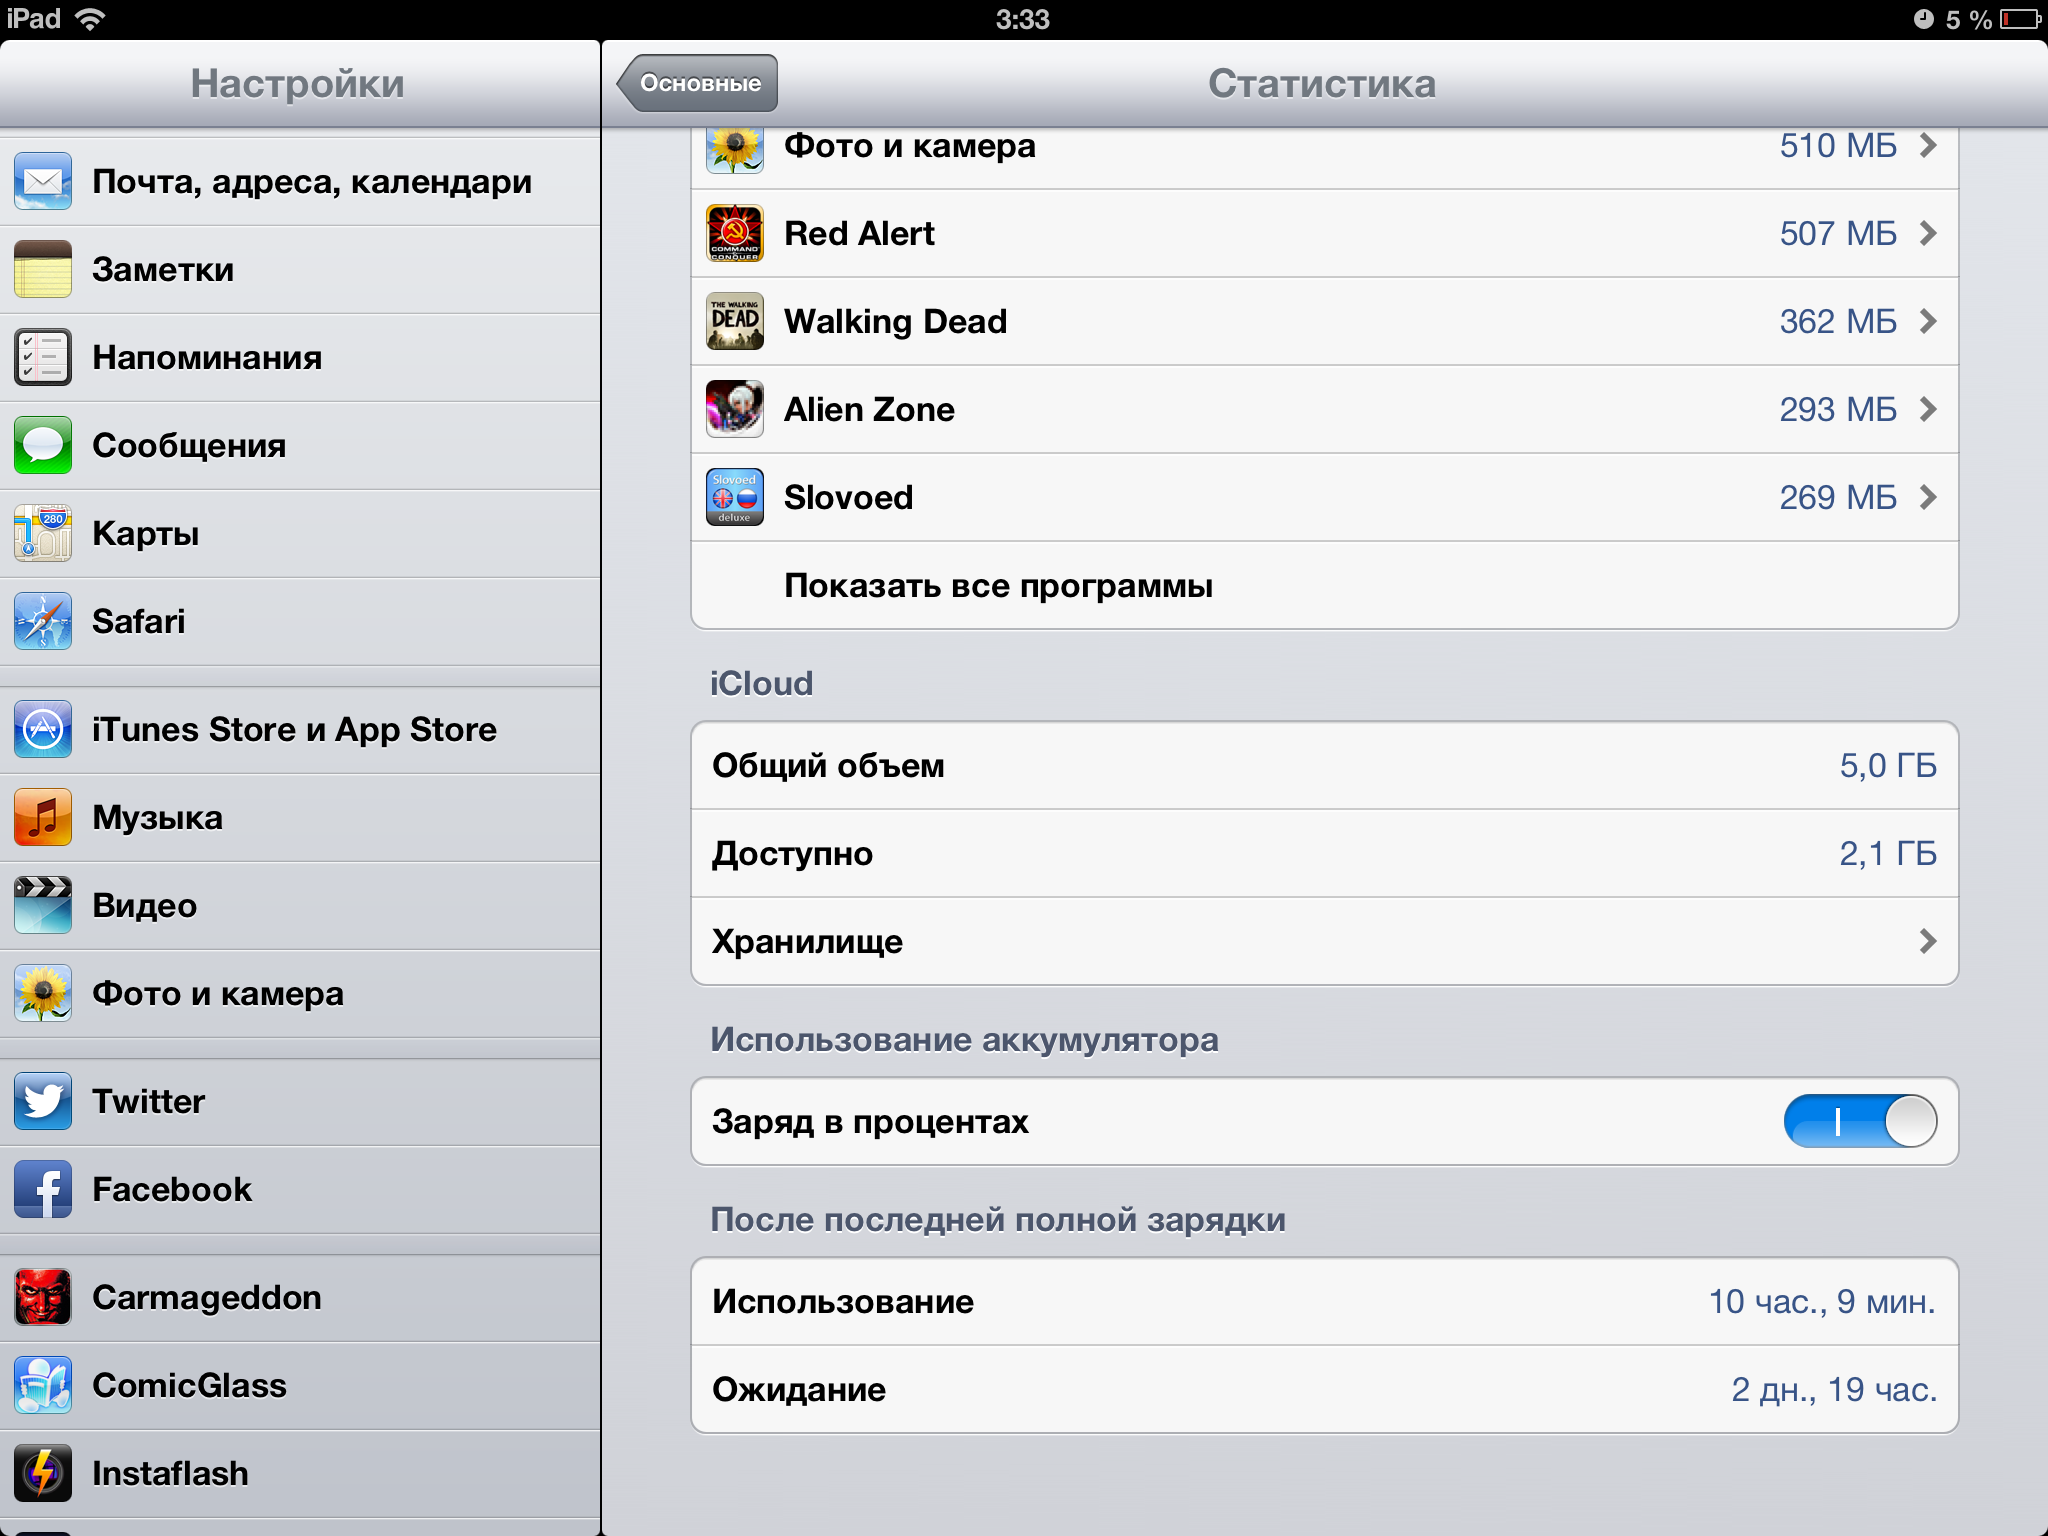Go back with the Основные button

click(697, 83)
